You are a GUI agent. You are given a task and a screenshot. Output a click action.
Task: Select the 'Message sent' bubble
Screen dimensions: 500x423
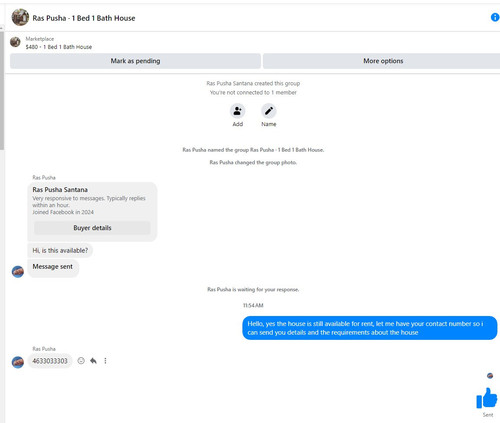click(x=53, y=268)
